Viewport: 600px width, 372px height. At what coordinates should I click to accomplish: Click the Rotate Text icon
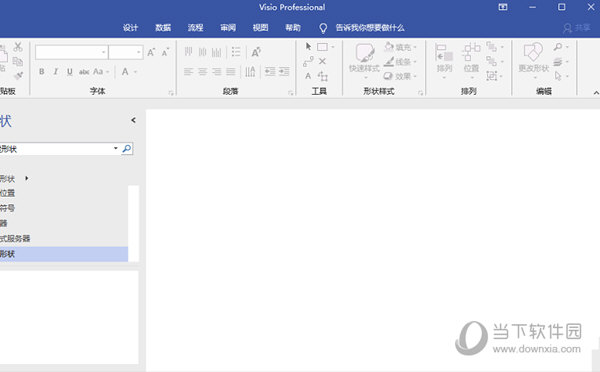point(256,52)
